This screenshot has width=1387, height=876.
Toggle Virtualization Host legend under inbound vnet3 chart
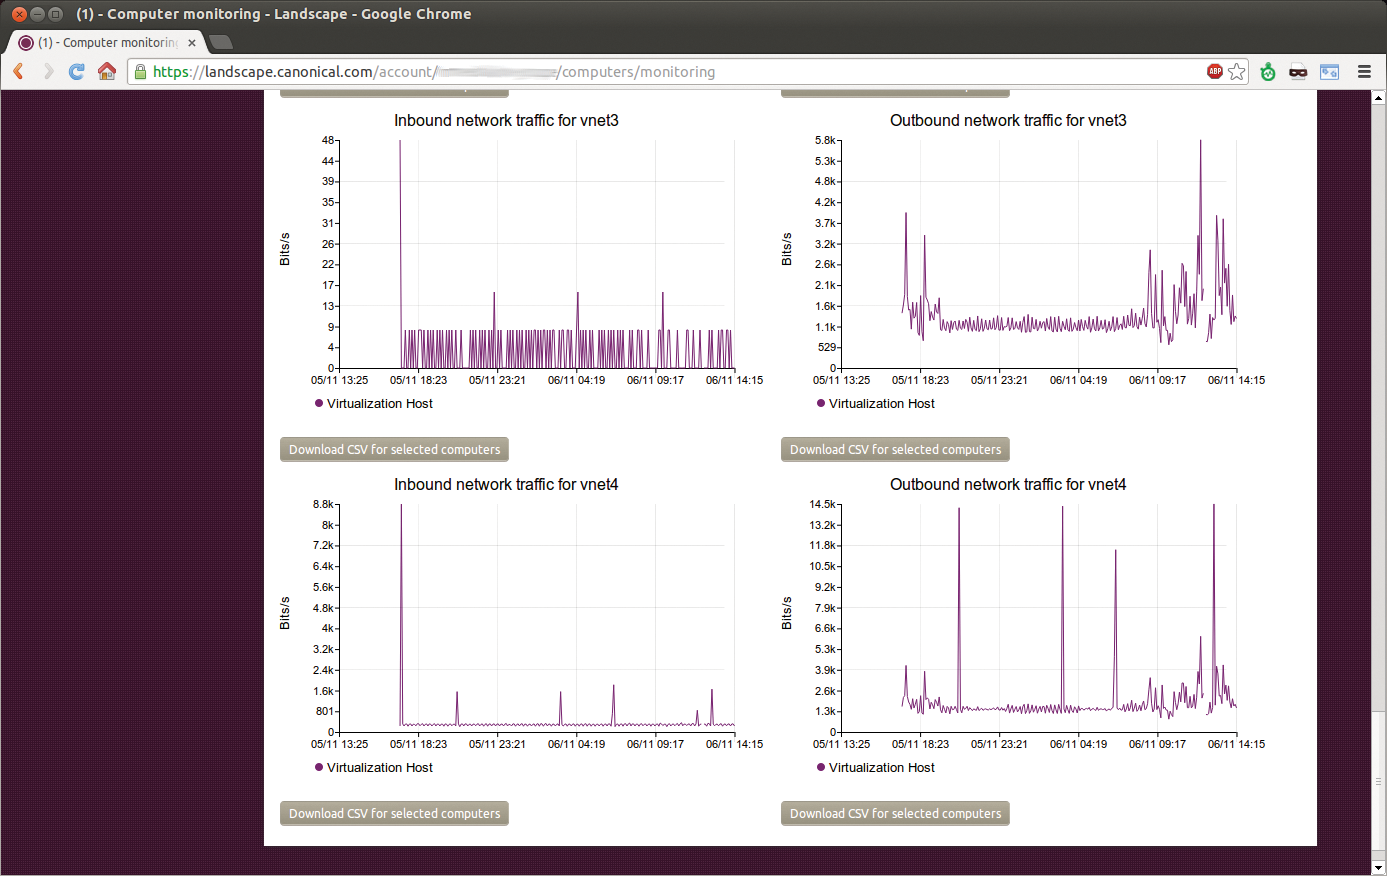(372, 403)
